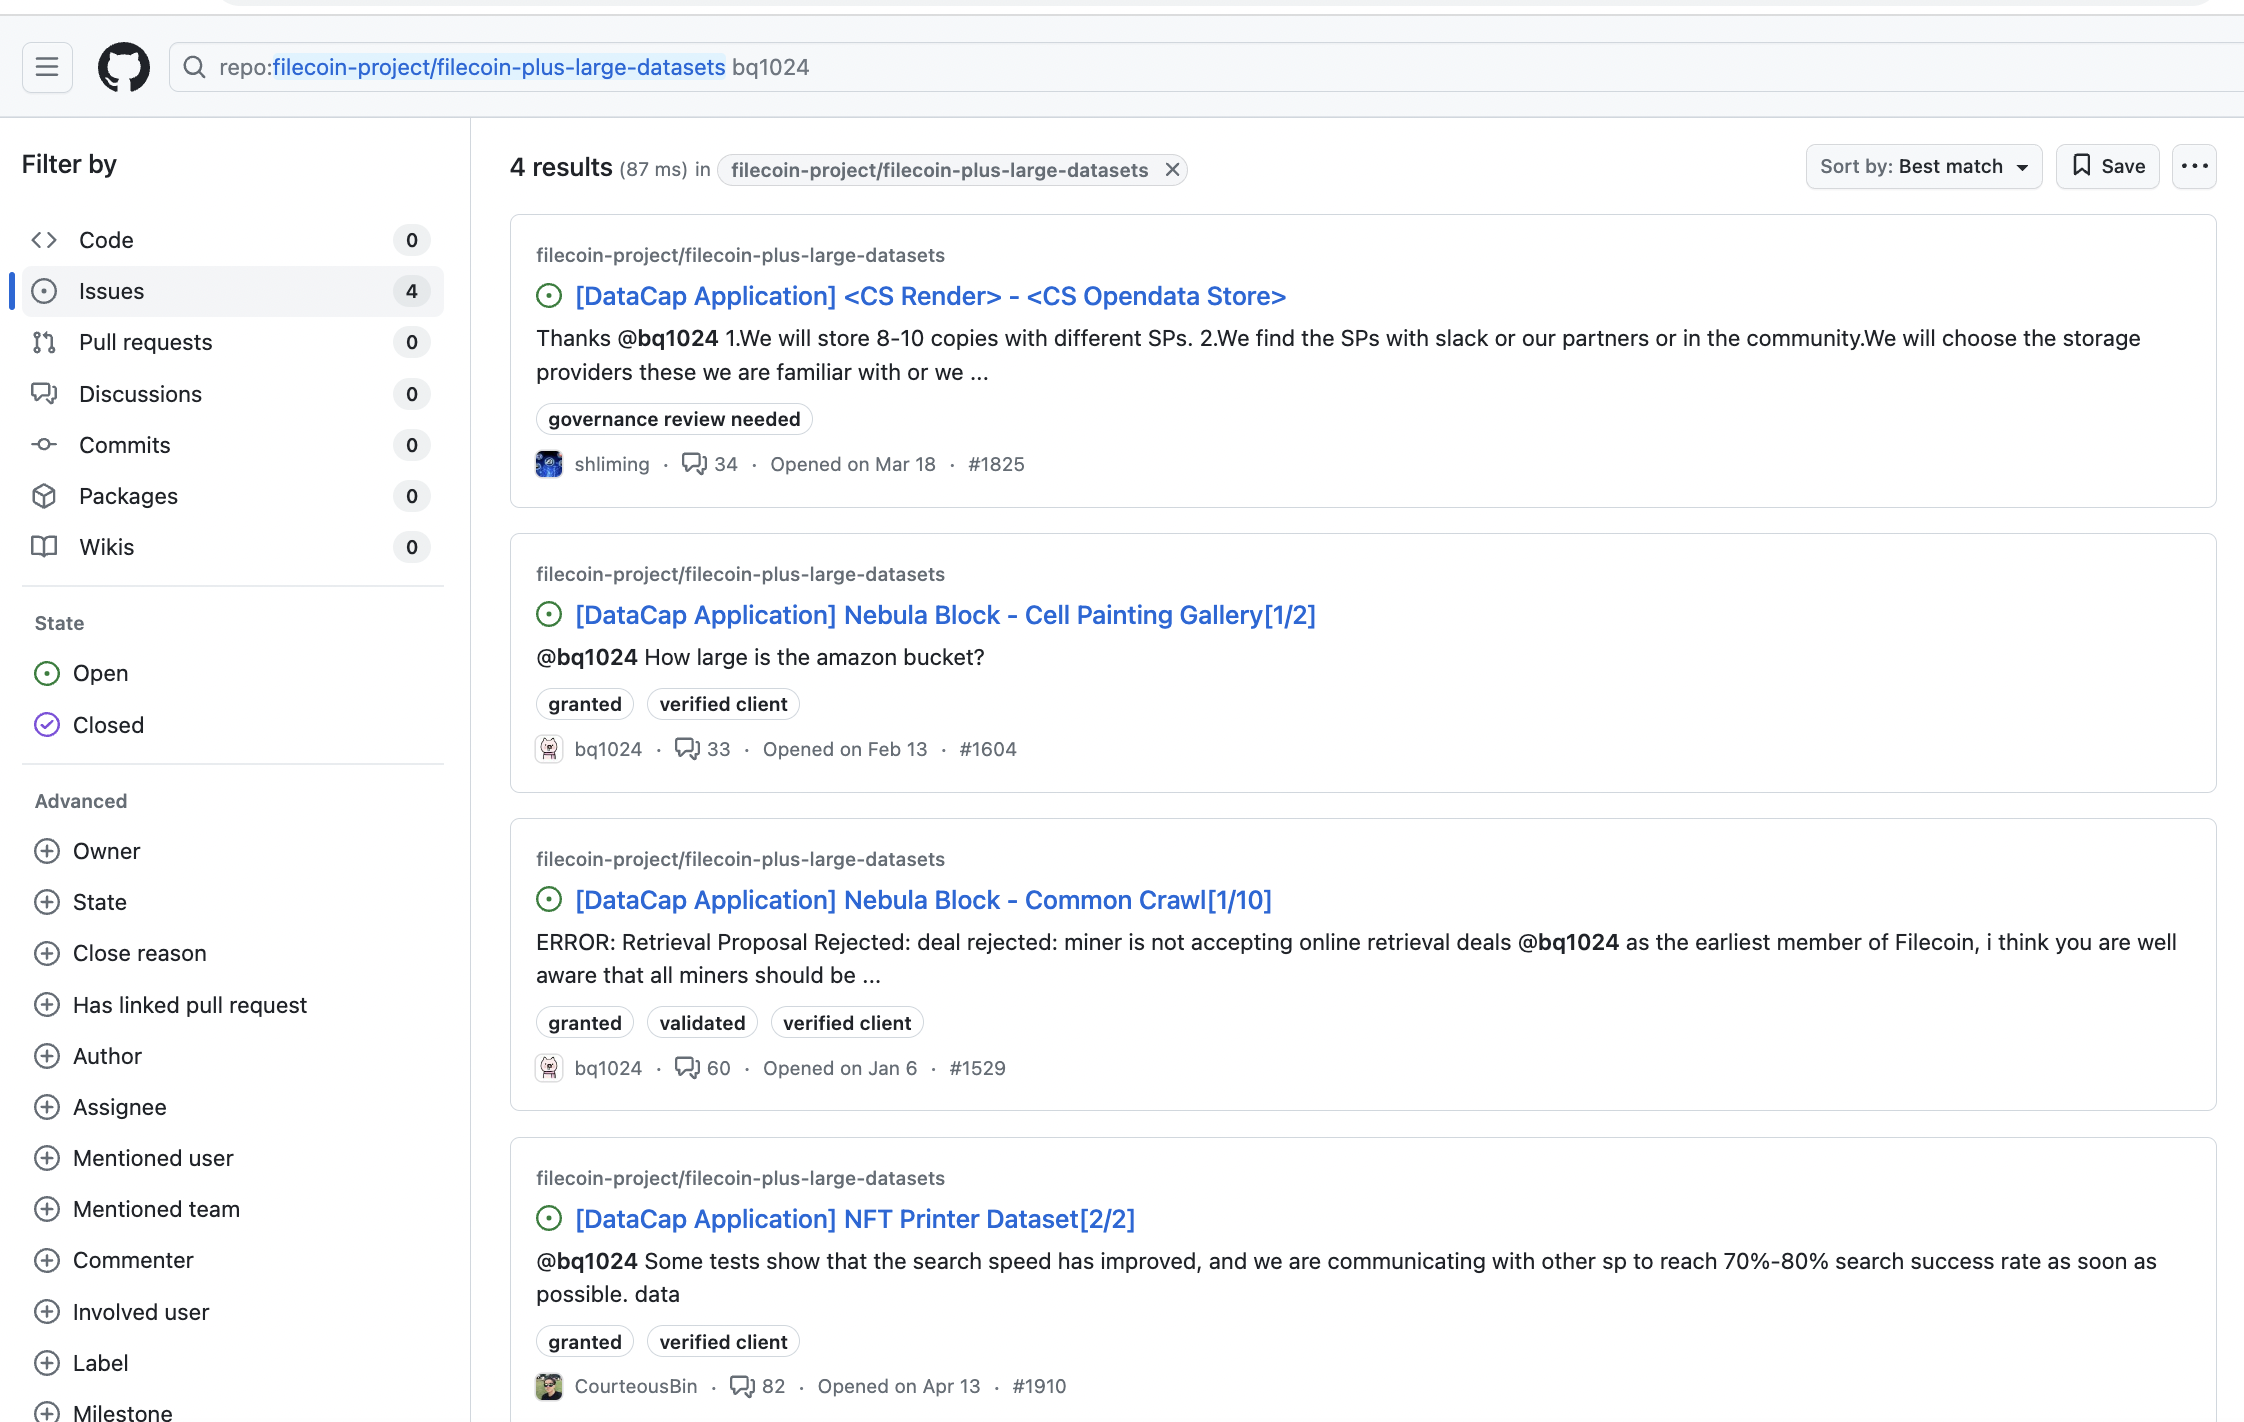Open the more options kebab menu

[x=2194, y=166]
